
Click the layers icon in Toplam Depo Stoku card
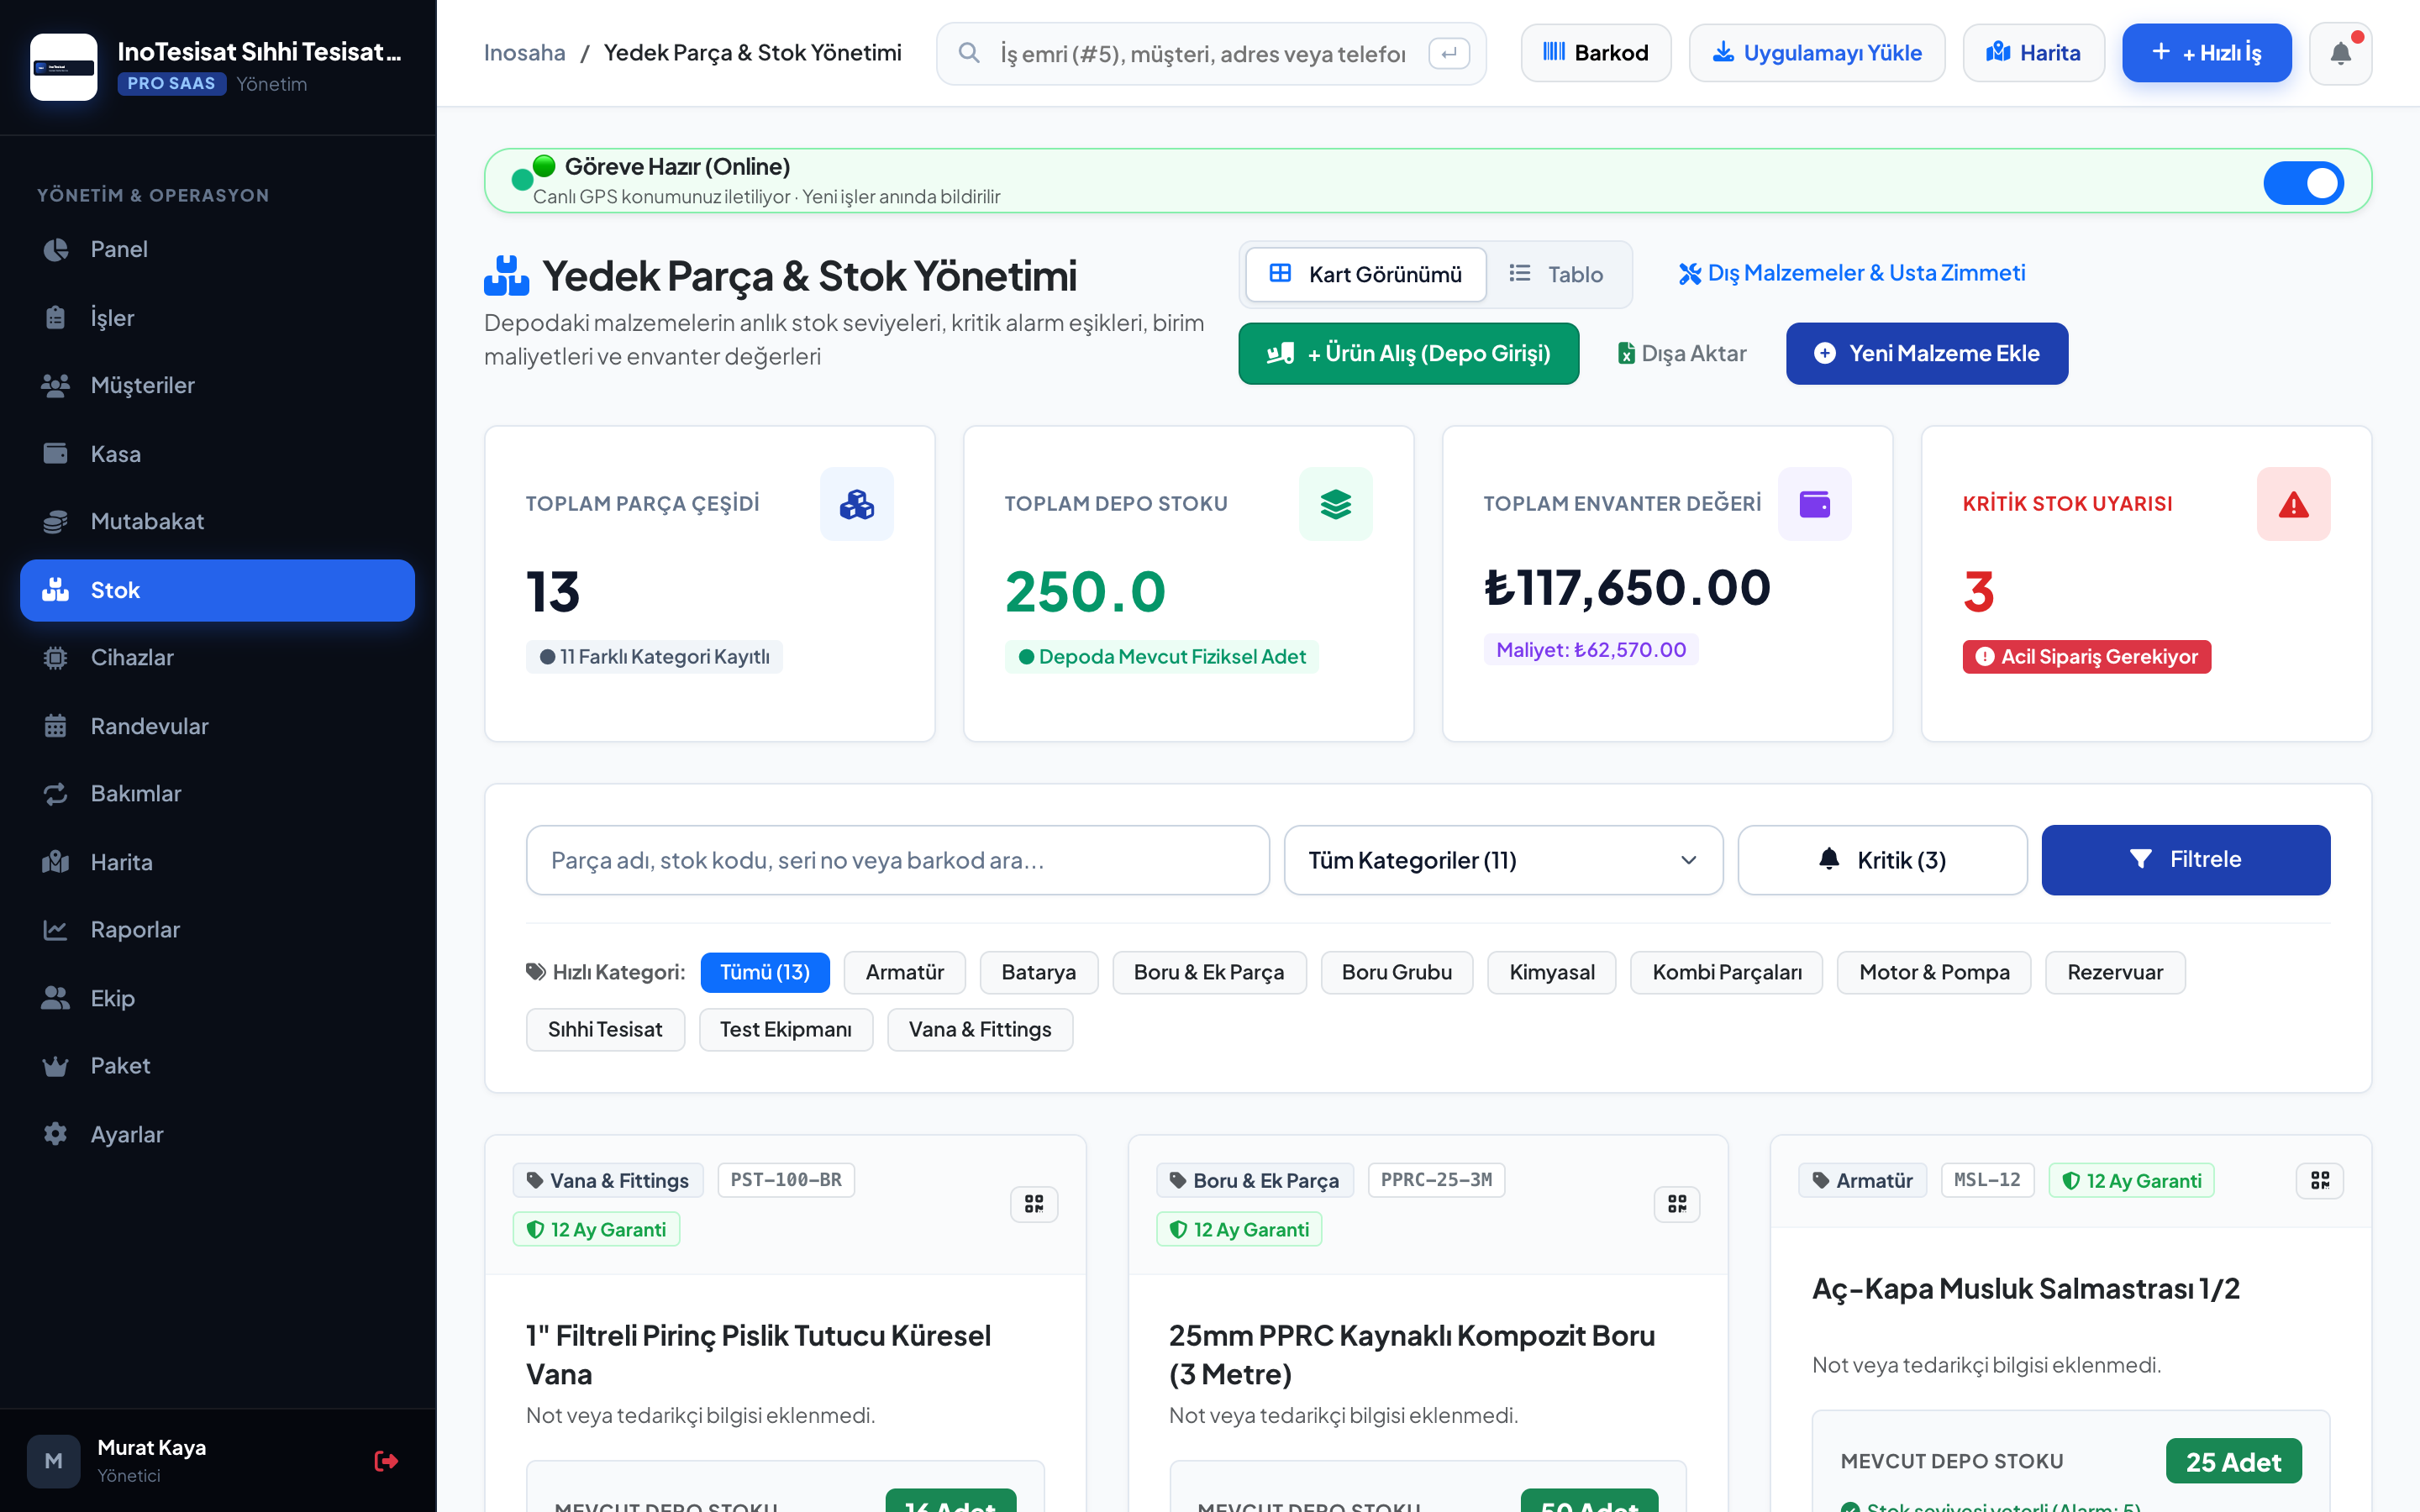[x=1335, y=504]
